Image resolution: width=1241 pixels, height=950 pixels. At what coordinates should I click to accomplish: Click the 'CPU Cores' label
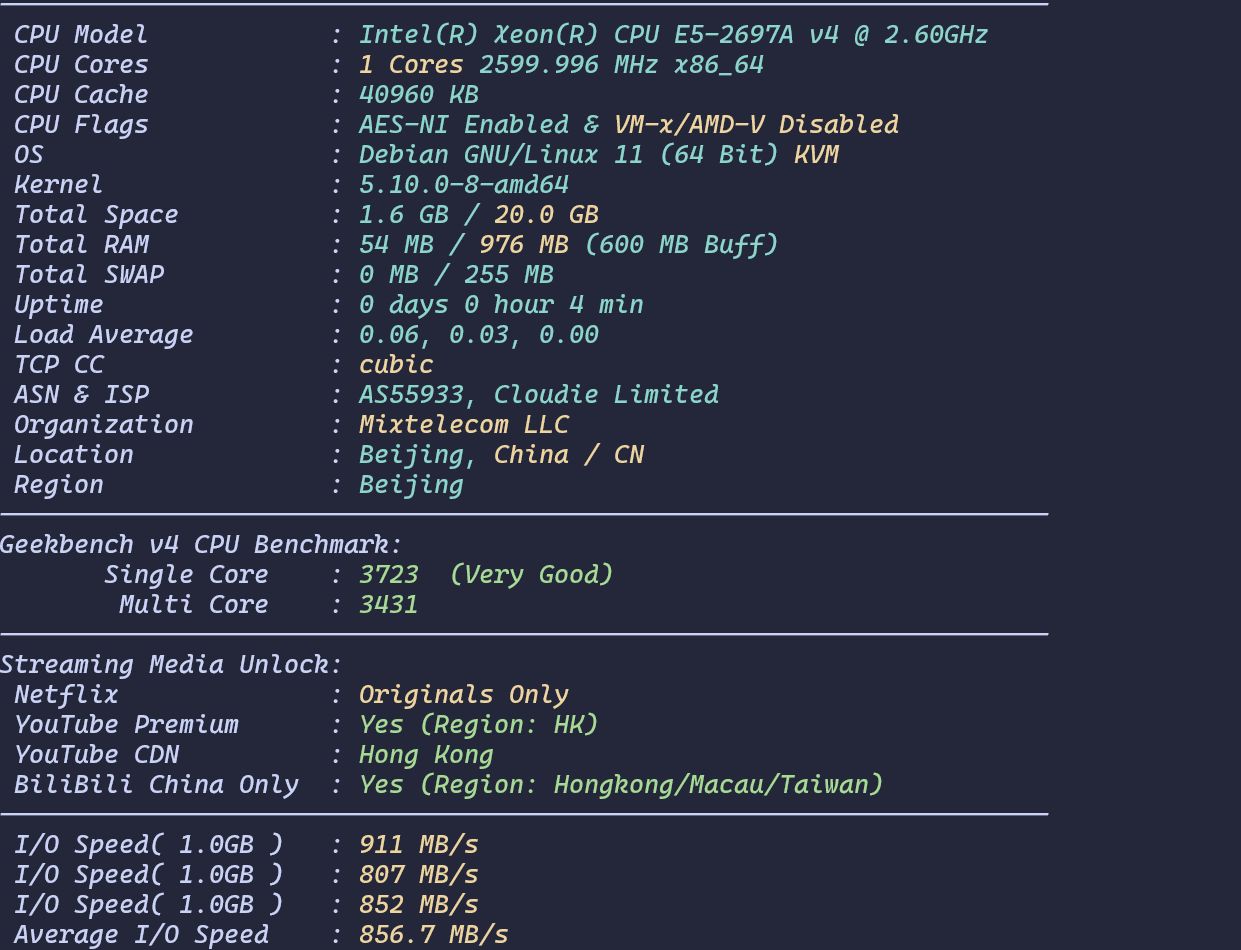[x=81, y=65]
